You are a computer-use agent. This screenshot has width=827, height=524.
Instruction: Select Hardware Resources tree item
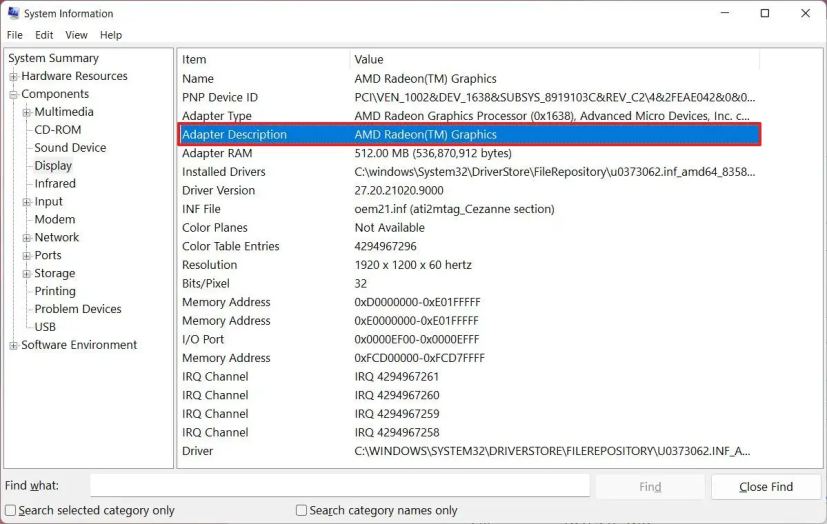[x=74, y=76]
